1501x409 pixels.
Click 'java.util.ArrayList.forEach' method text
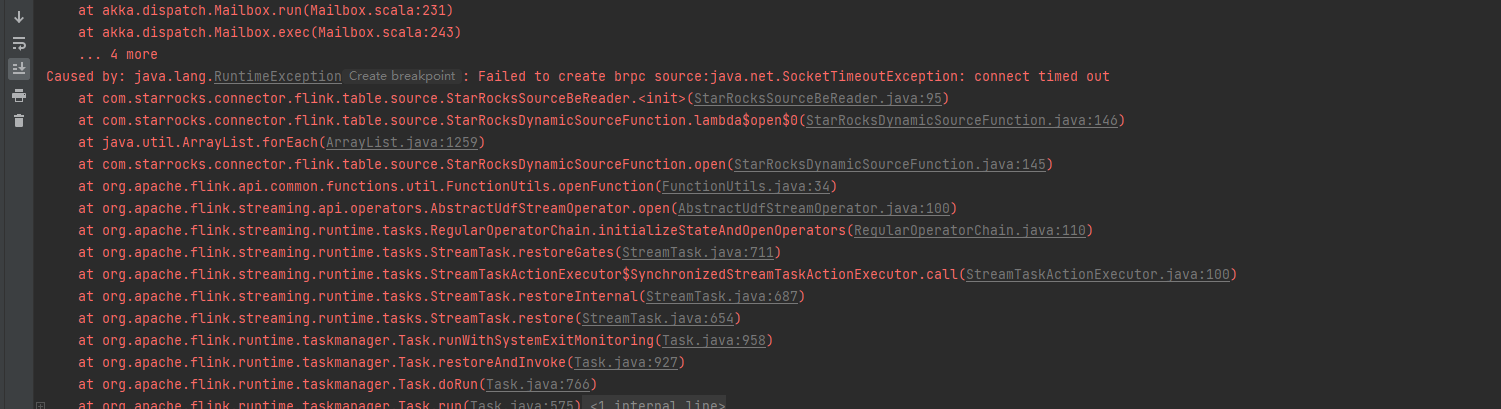pyautogui.click(x=210, y=142)
